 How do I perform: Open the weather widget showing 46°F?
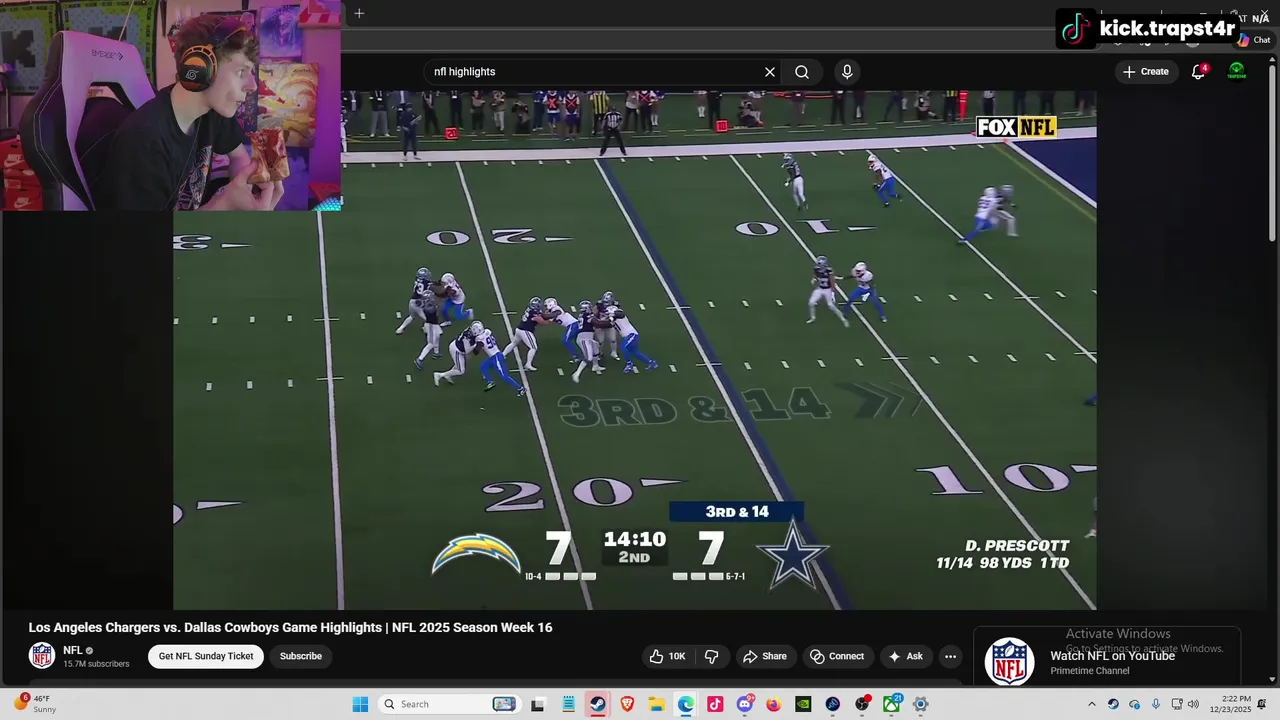(35, 704)
